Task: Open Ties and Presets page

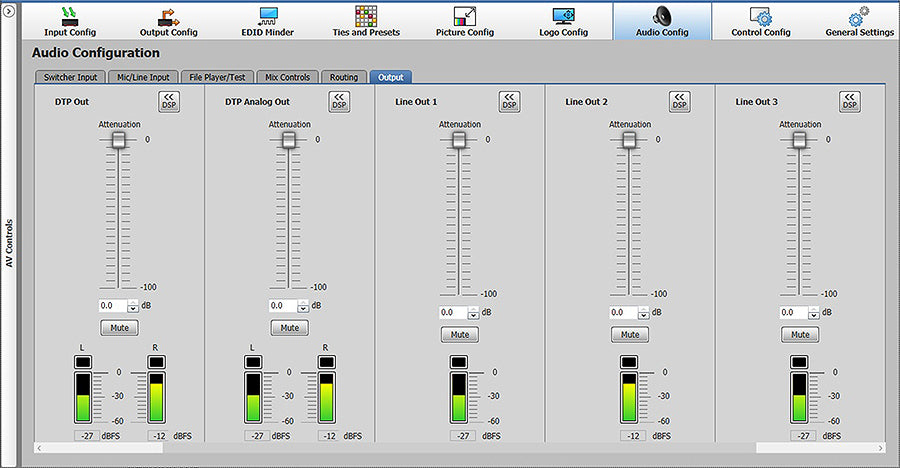Action: pyautogui.click(x=366, y=21)
